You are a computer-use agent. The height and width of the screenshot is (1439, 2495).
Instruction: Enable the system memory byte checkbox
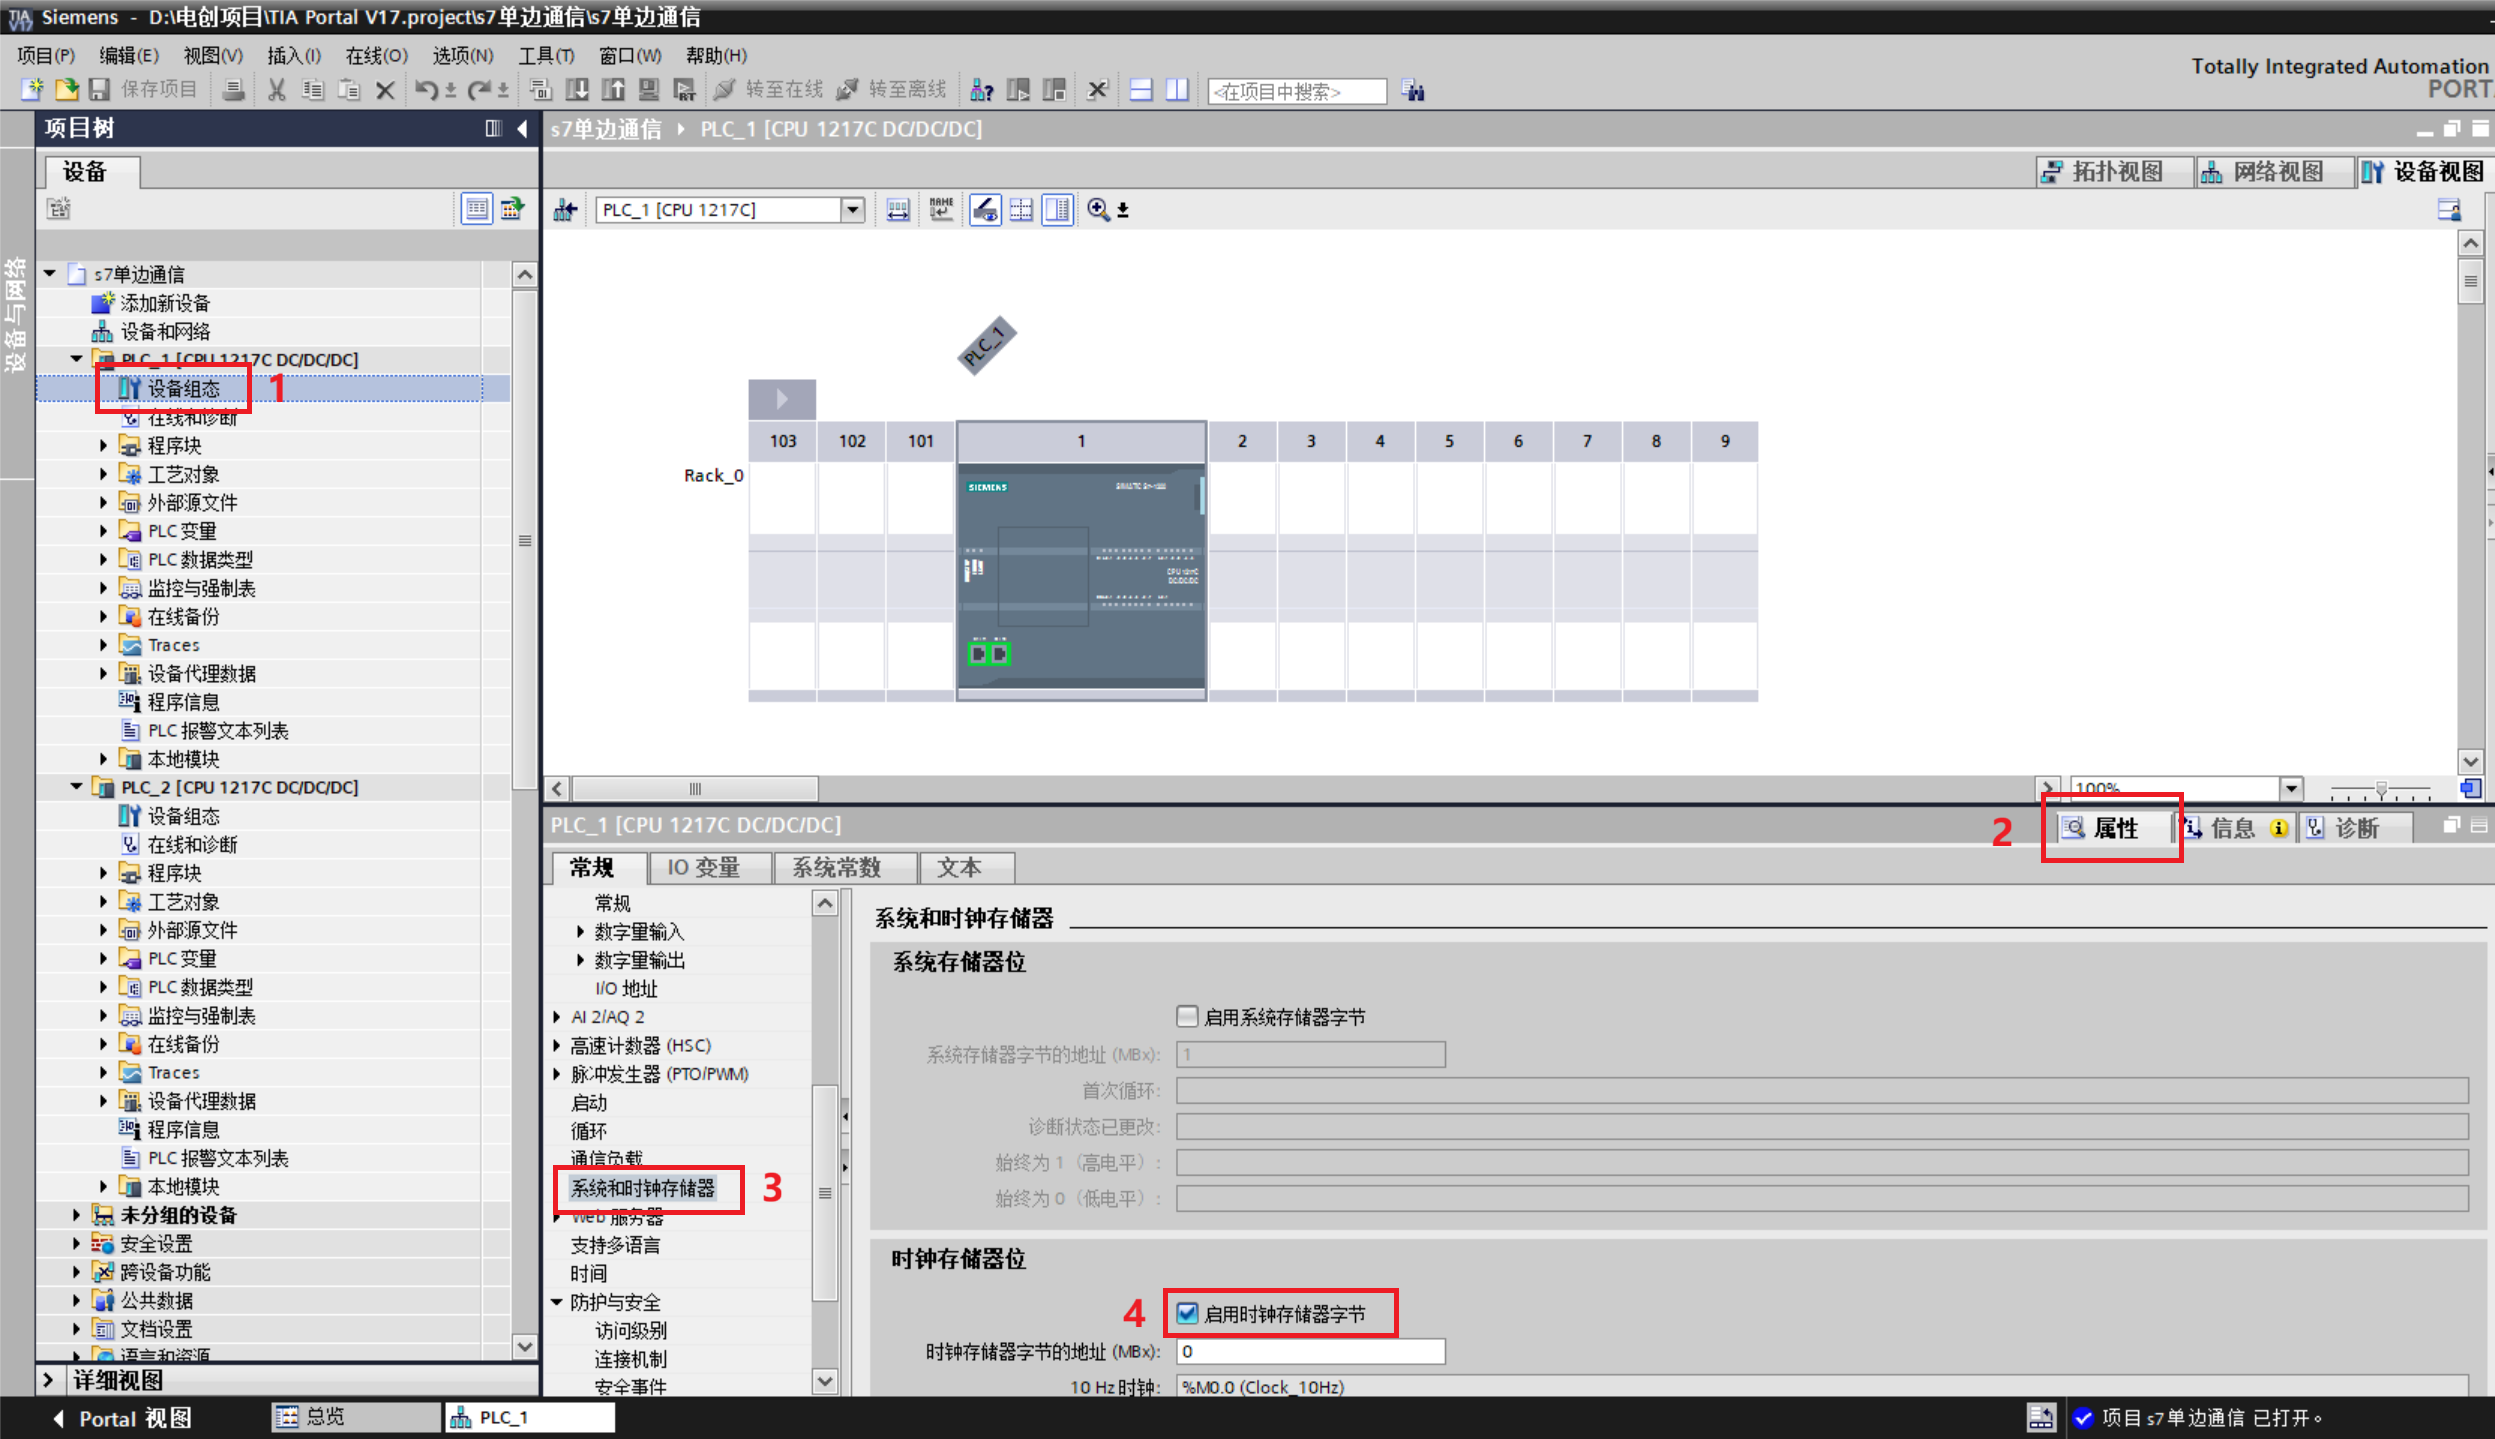pyautogui.click(x=1187, y=1016)
